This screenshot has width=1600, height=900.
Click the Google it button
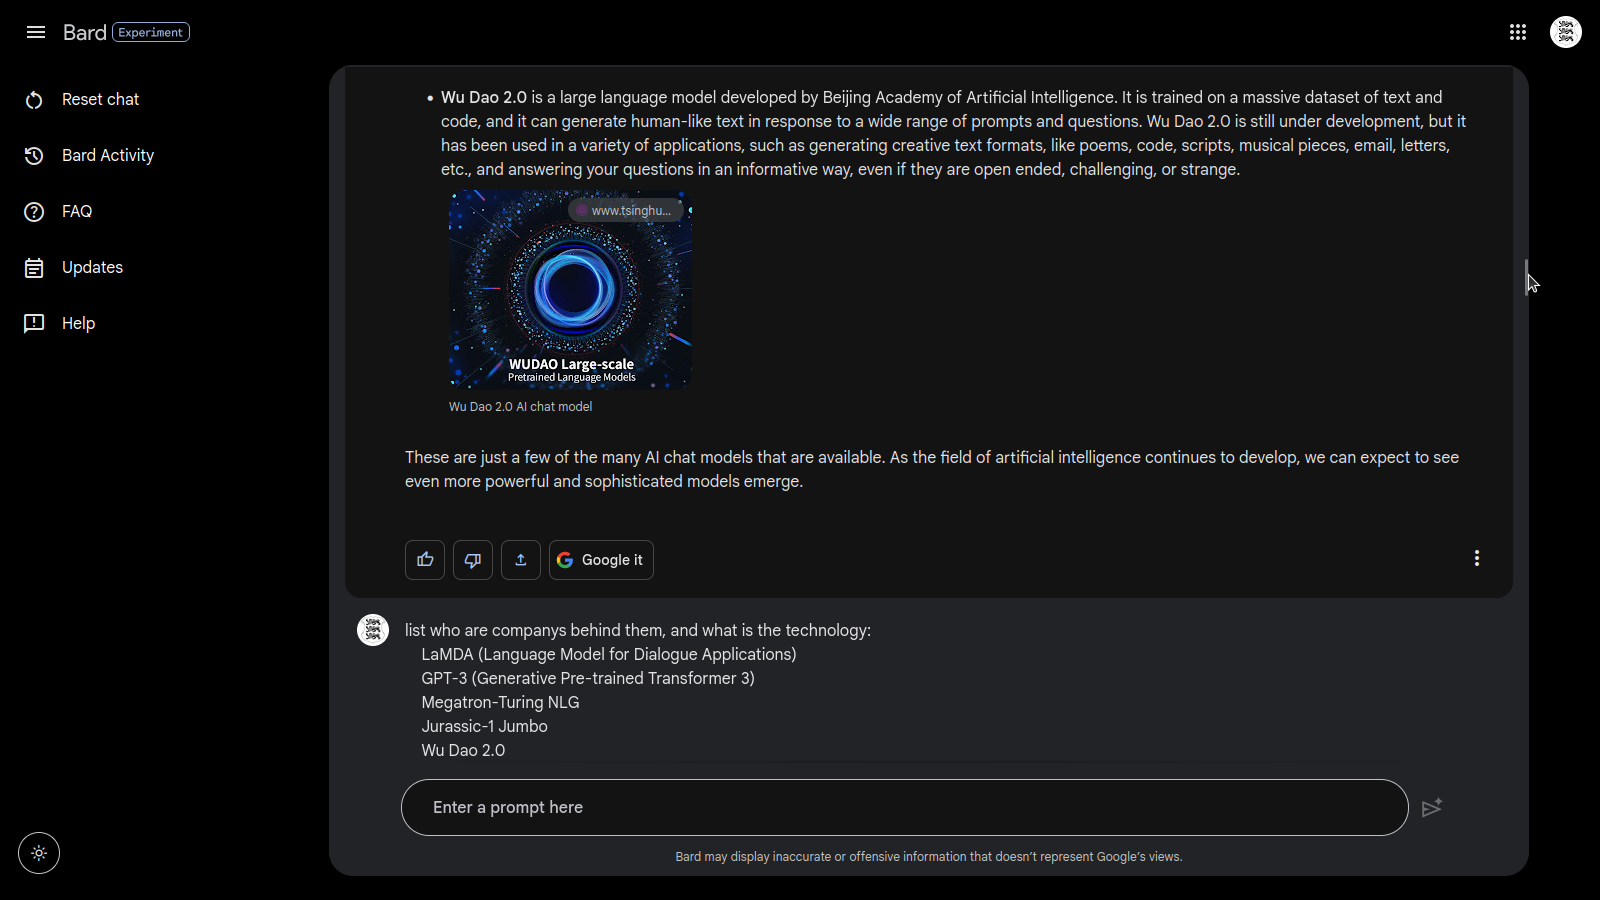tap(601, 560)
